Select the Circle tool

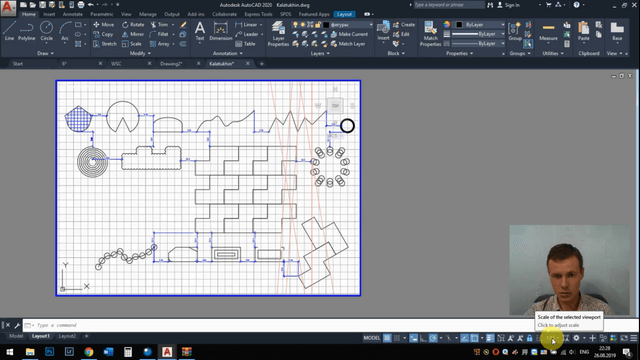tap(47, 31)
